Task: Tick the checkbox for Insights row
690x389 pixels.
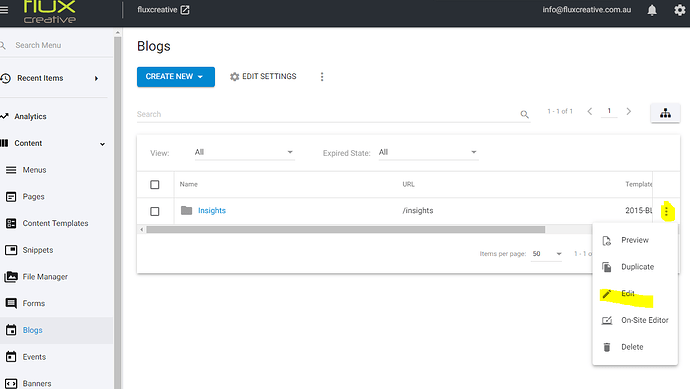Action: point(154,212)
